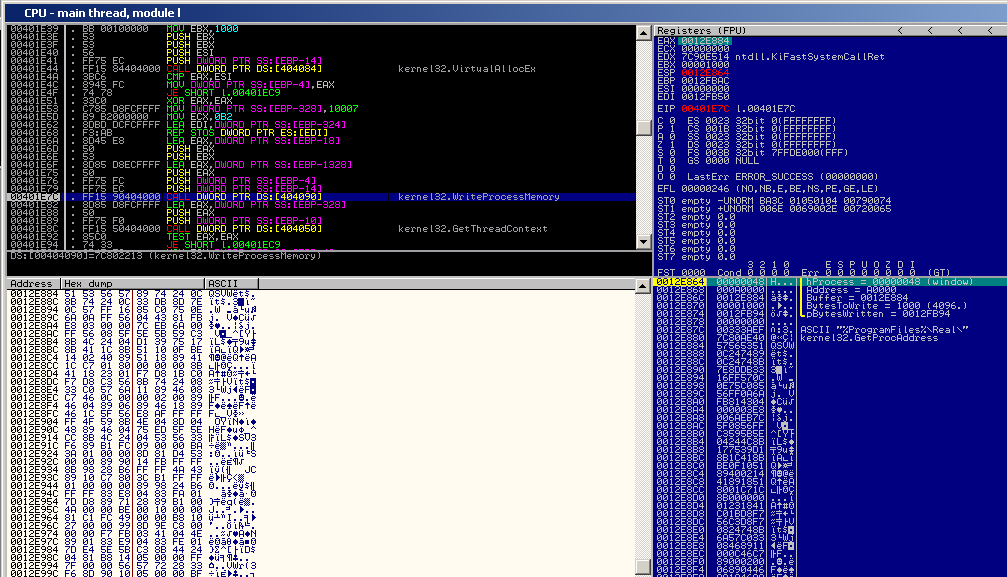Click the ASCII column header in dump pane
Viewport: 1007px width, 577px height.
[222, 284]
